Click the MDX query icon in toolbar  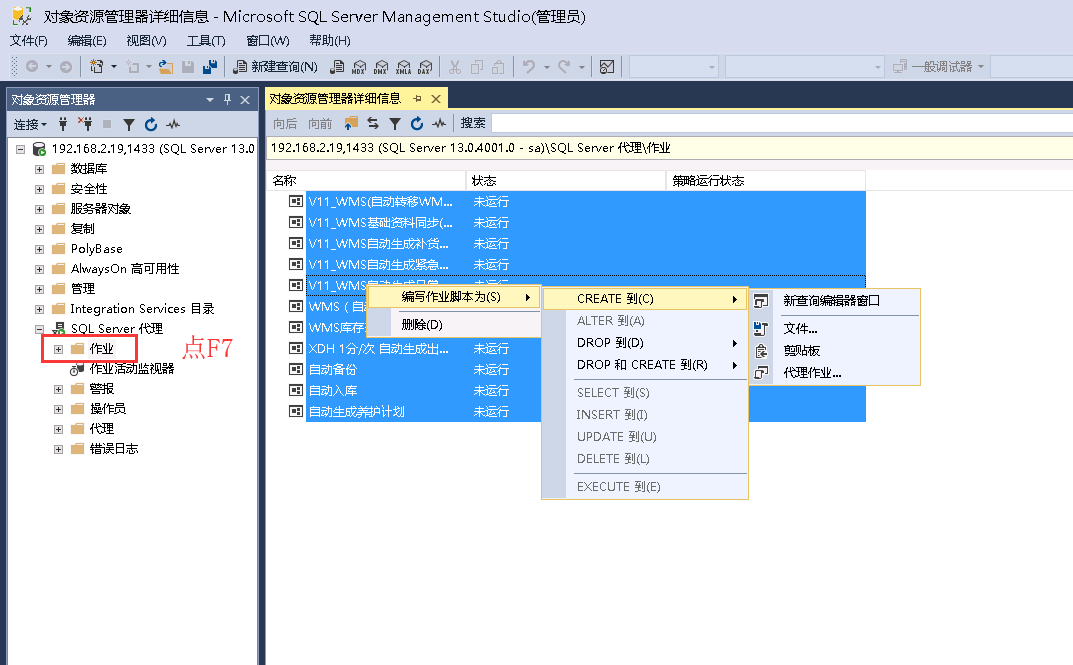coord(359,66)
